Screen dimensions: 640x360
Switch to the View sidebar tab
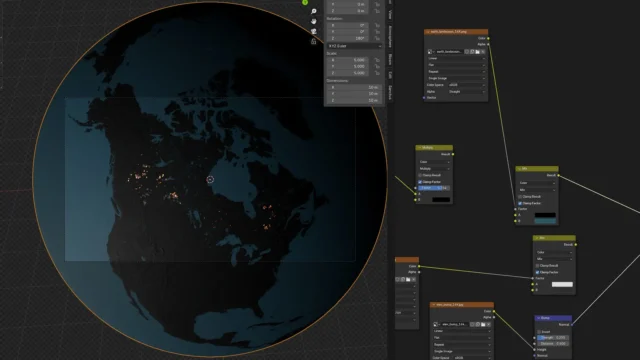tap(390, 15)
